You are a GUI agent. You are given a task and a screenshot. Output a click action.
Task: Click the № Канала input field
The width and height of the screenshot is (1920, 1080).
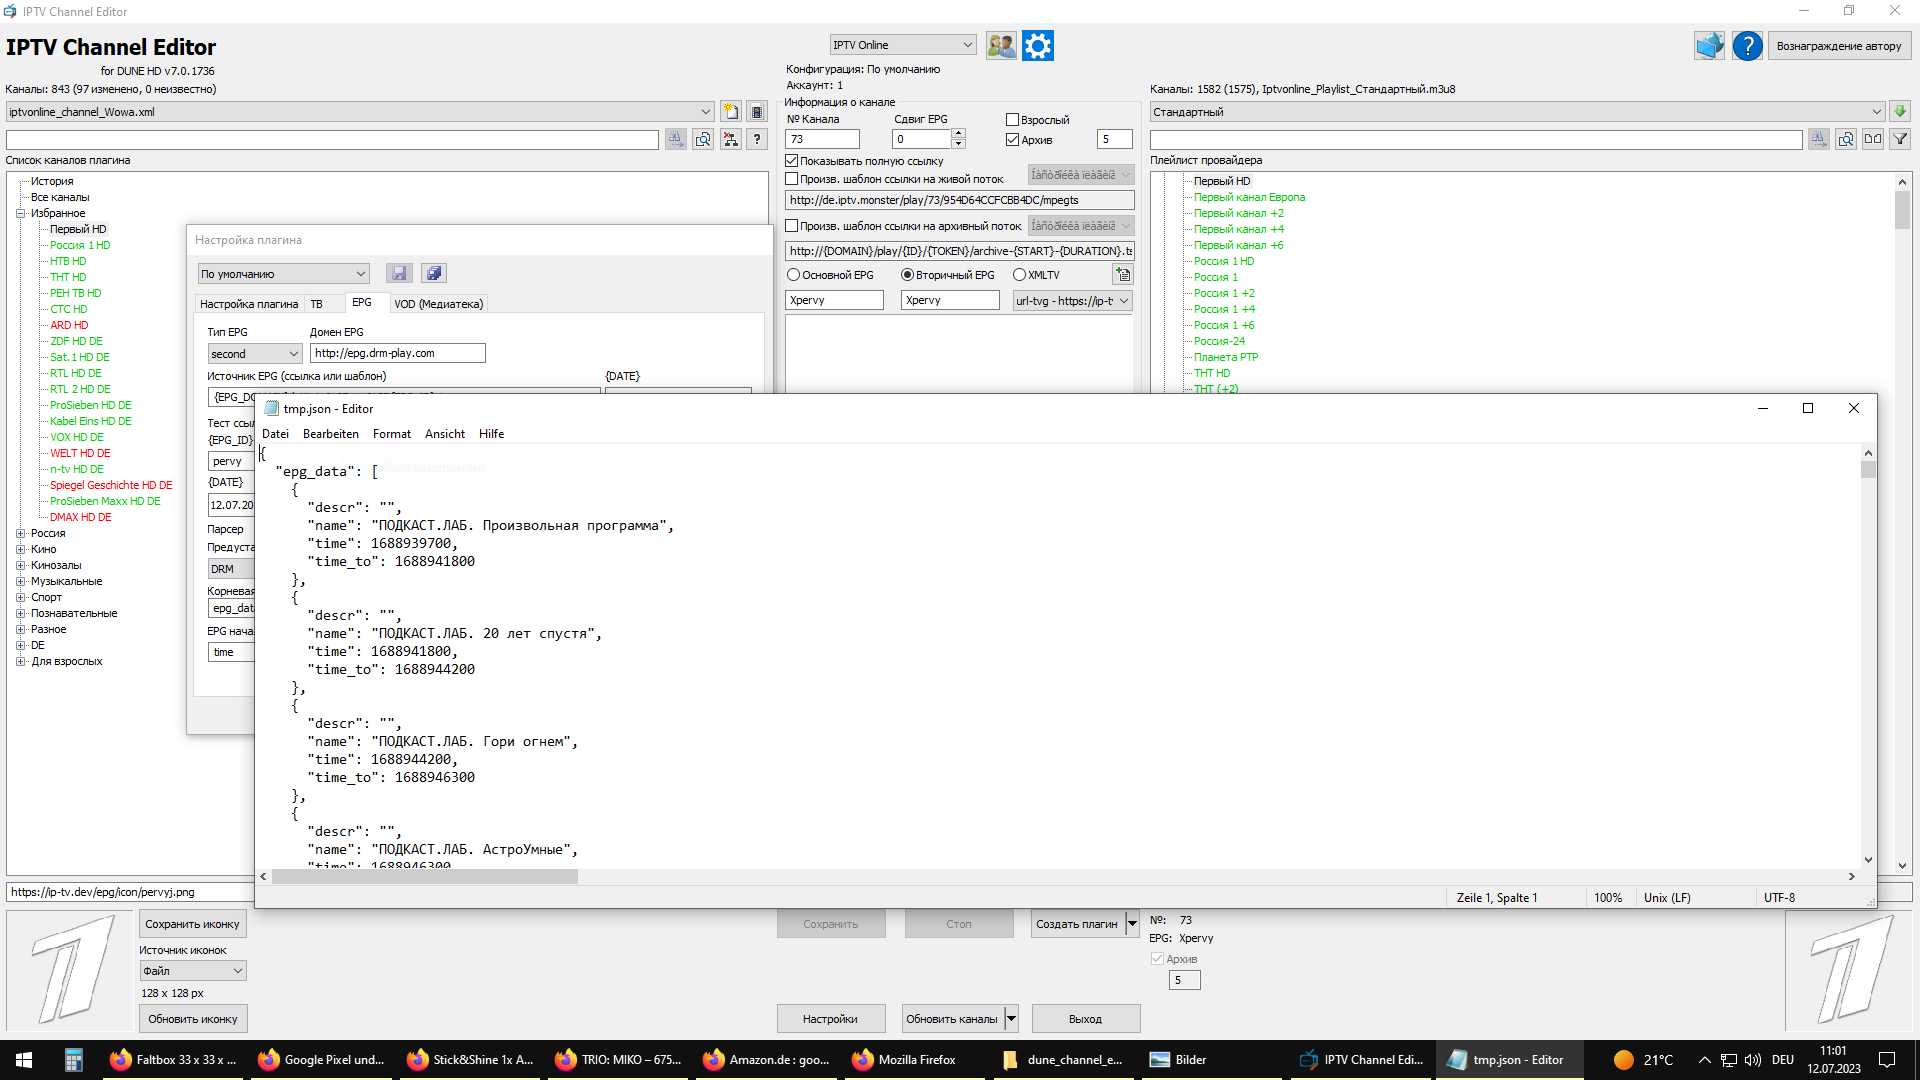[822, 139]
